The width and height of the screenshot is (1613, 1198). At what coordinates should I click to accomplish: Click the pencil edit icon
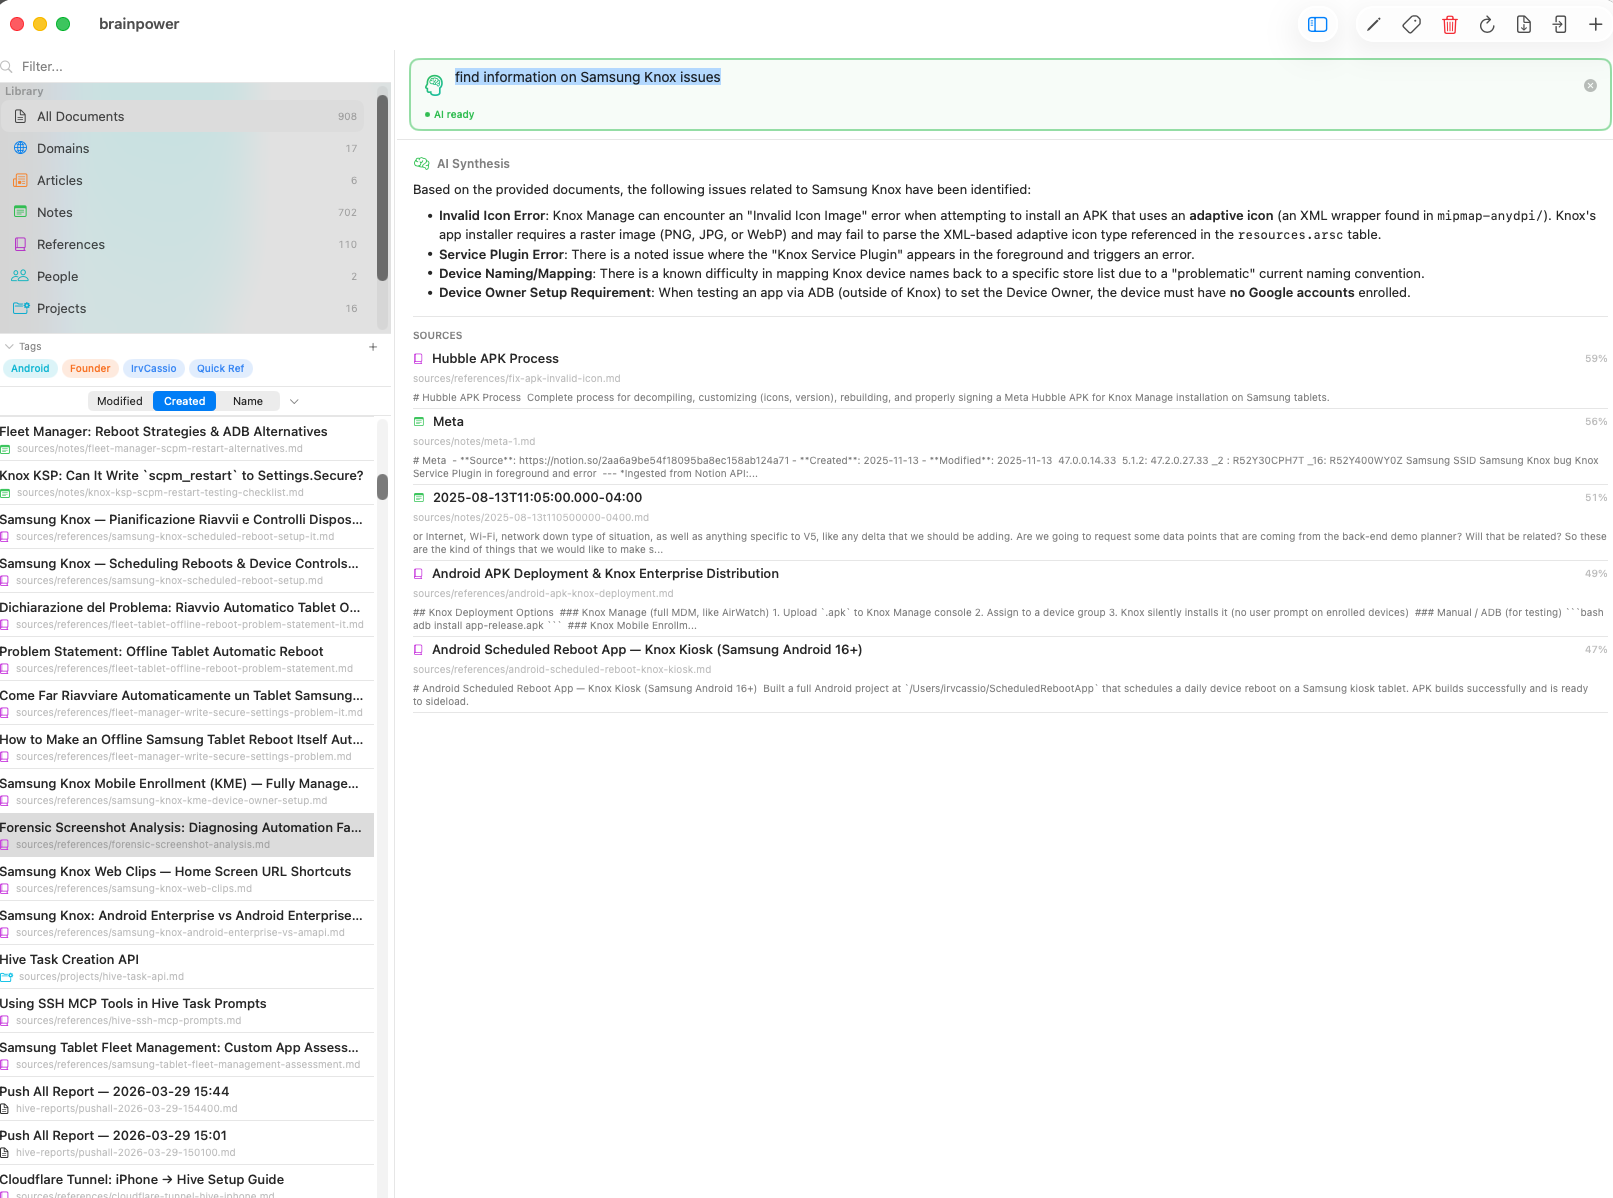click(x=1374, y=25)
